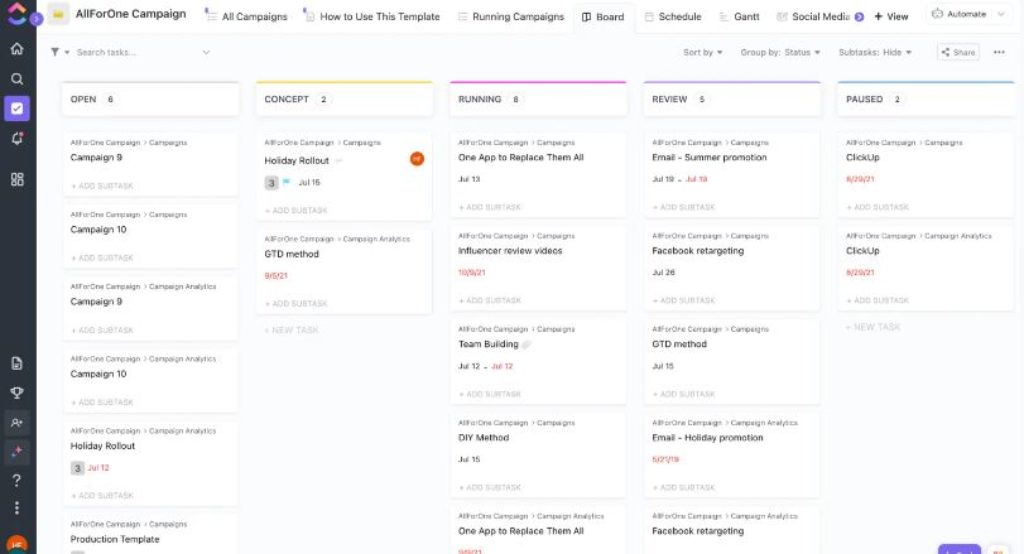Click the 9/5/21 date on GTD method
This screenshot has width=1024, height=554.
pos(276,276)
